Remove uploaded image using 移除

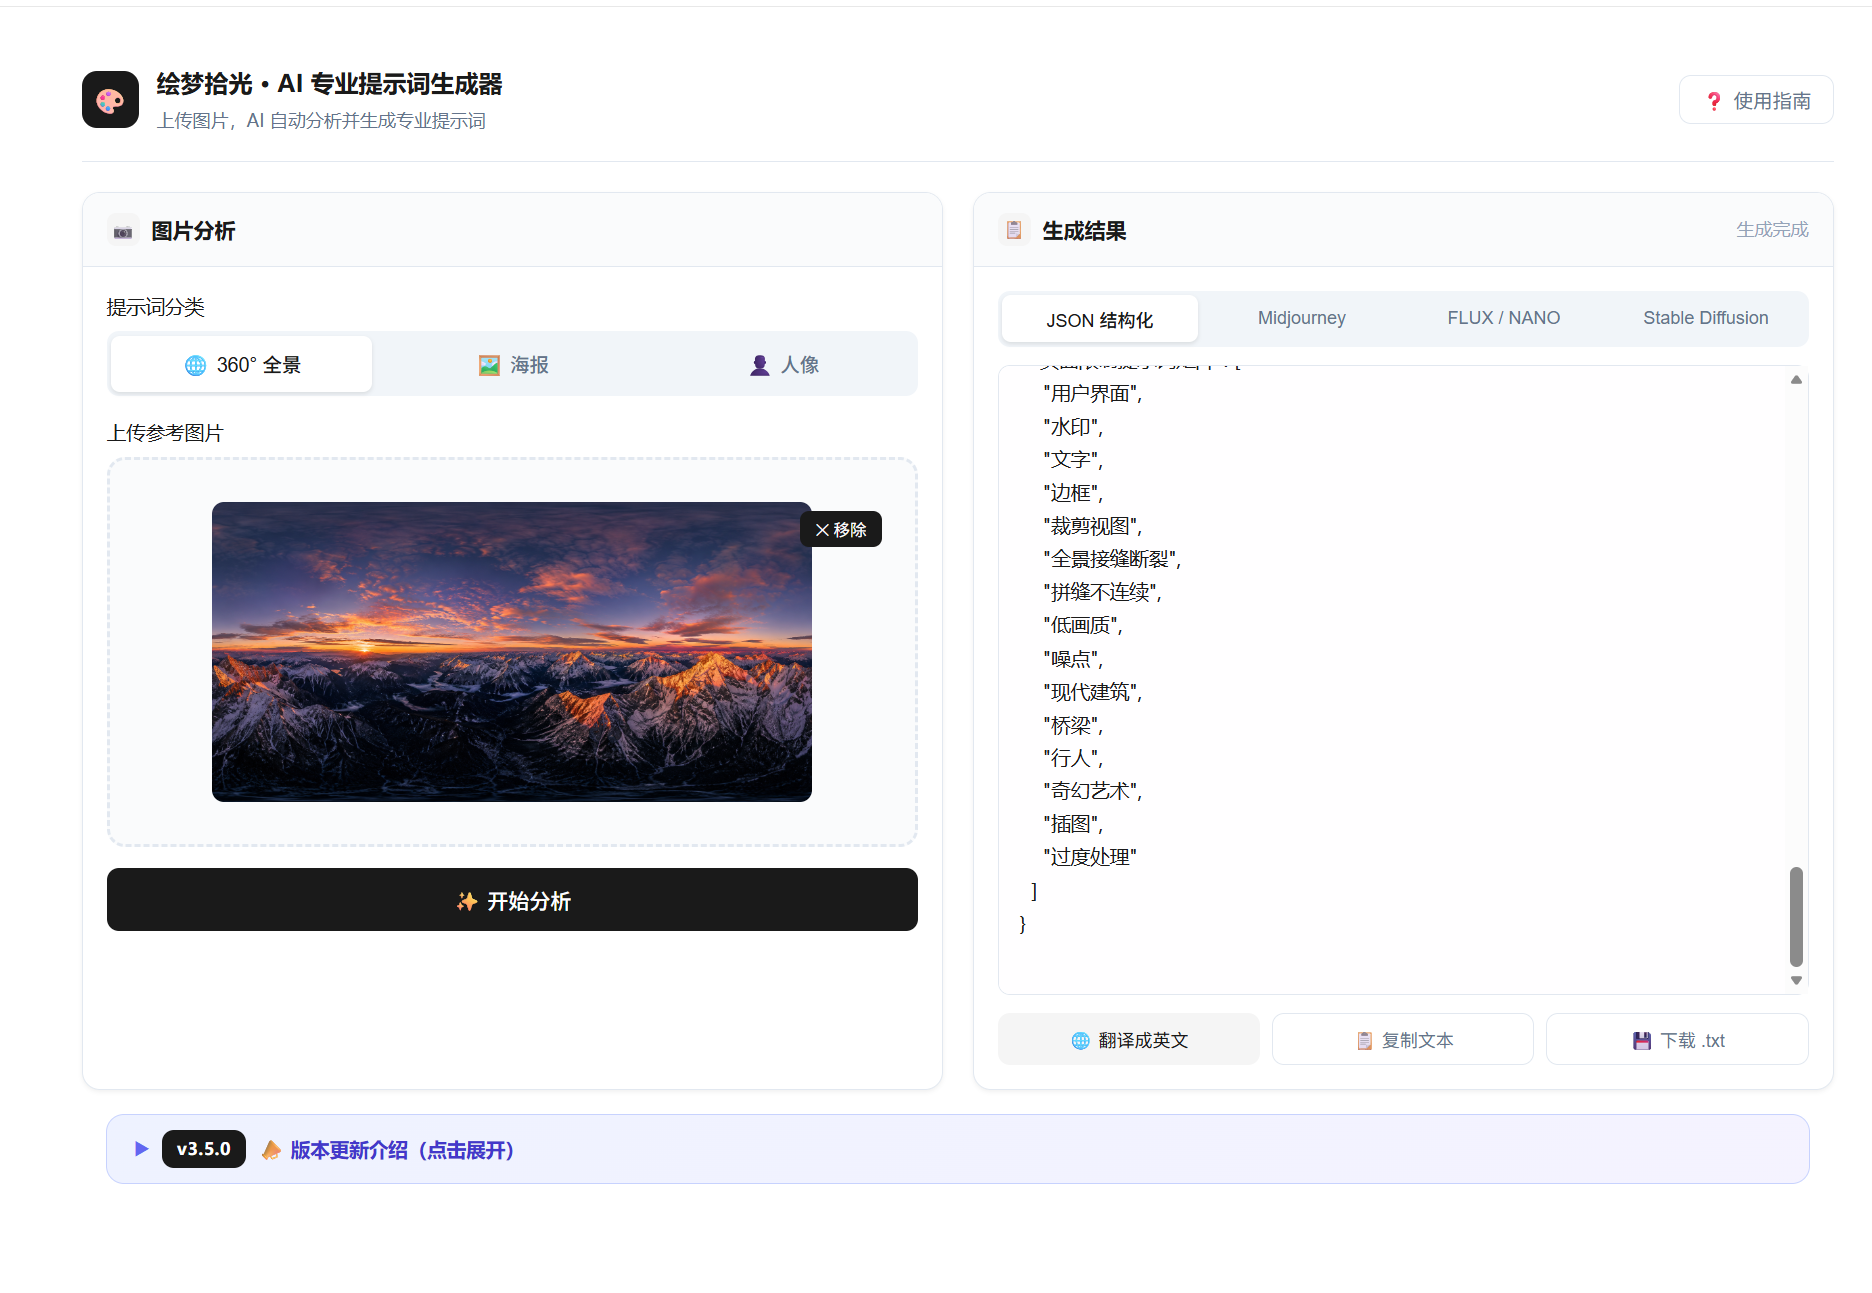841,529
